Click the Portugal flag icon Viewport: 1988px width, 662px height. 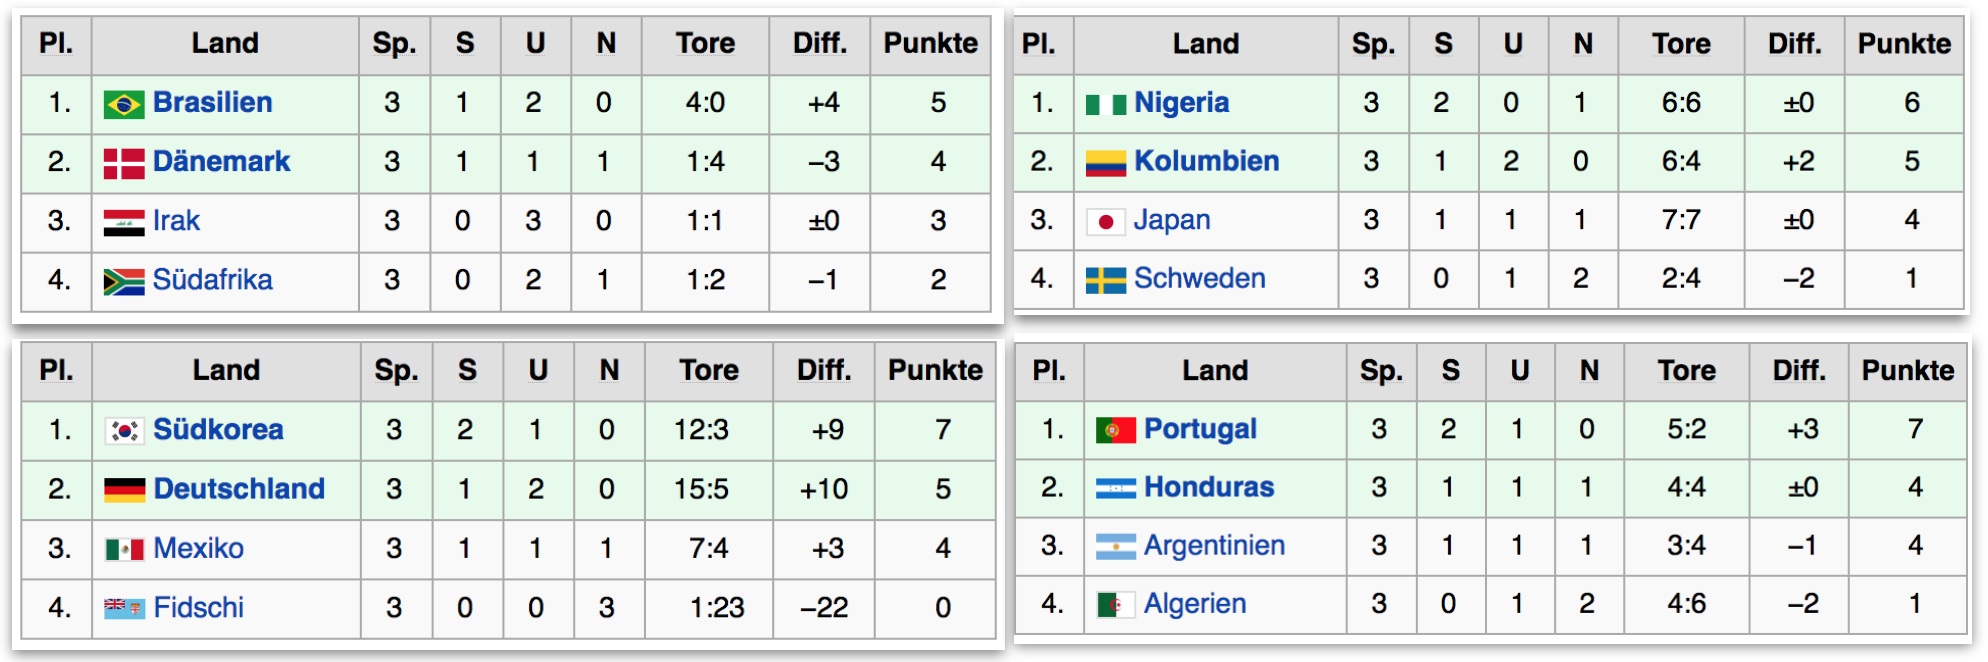[x=1116, y=430]
